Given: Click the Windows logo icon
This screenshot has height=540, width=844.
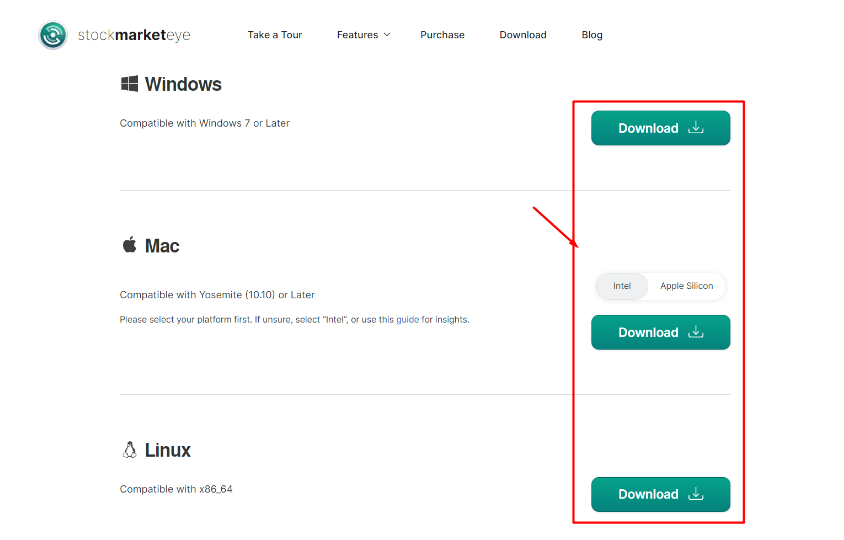Looking at the screenshot, I should [129, 84].
